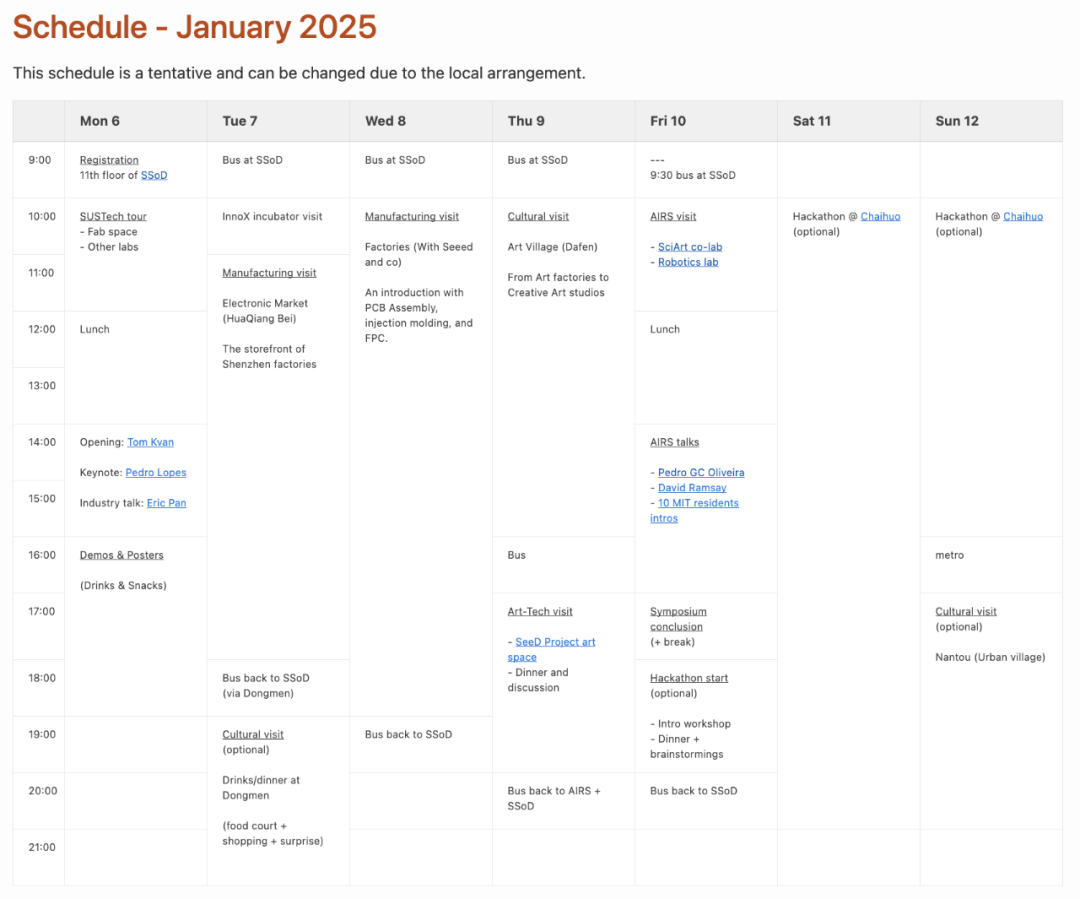Click the "Registration" heading on Monday
This screenshot has height=899, width=1080.
click(x=109, y=160)
